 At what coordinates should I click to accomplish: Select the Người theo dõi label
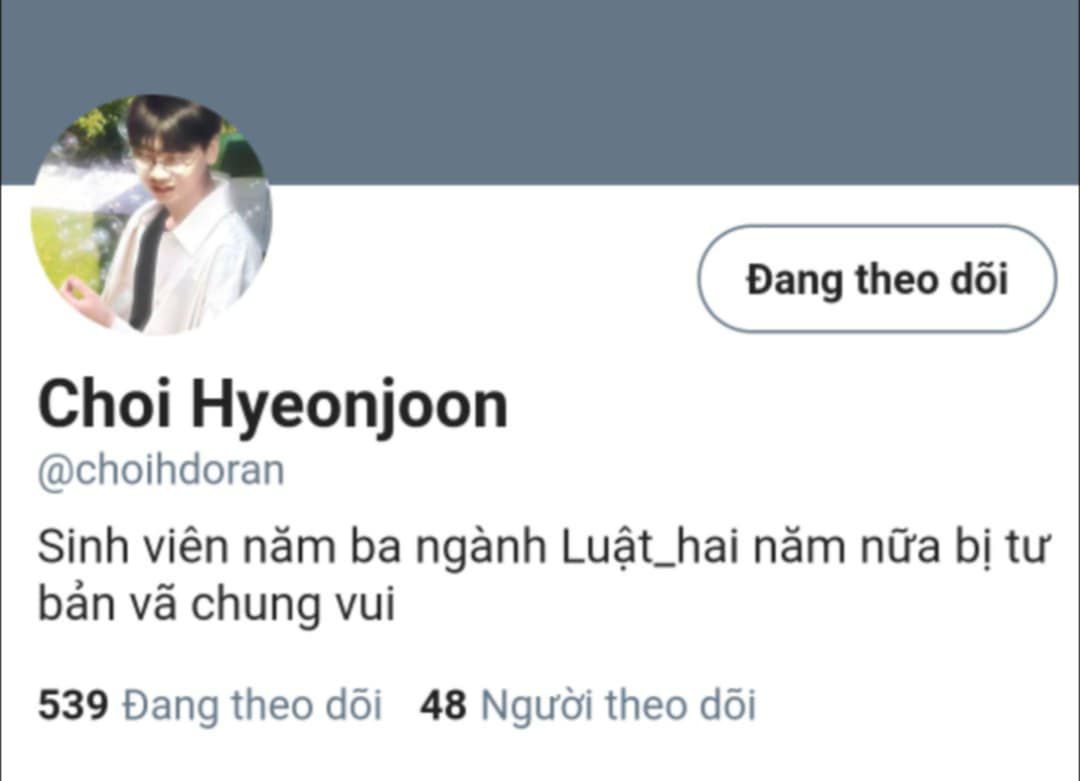pos(618,705)
